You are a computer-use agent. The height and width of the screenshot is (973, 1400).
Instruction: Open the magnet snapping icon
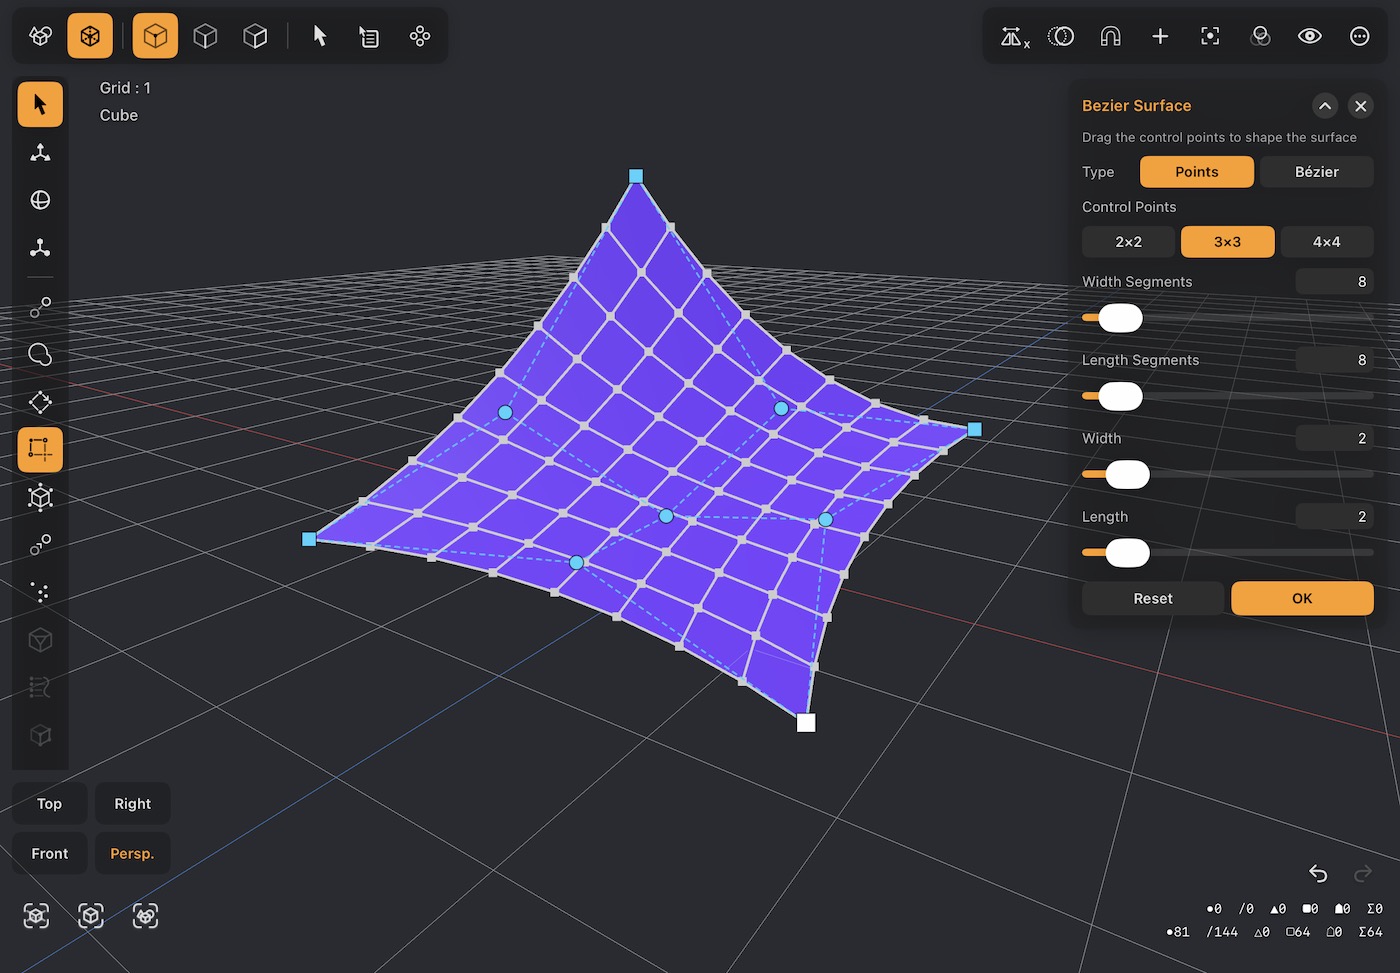[x=1110, y=37]
